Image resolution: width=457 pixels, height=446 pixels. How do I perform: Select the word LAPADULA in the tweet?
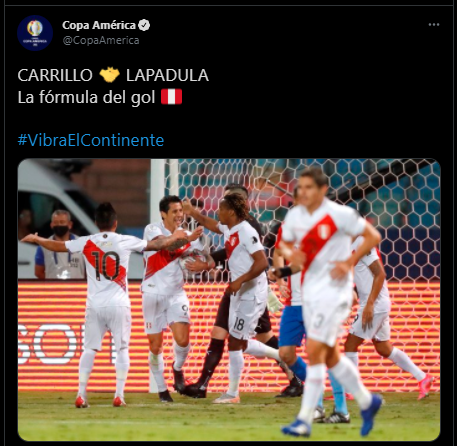[167, 75]
